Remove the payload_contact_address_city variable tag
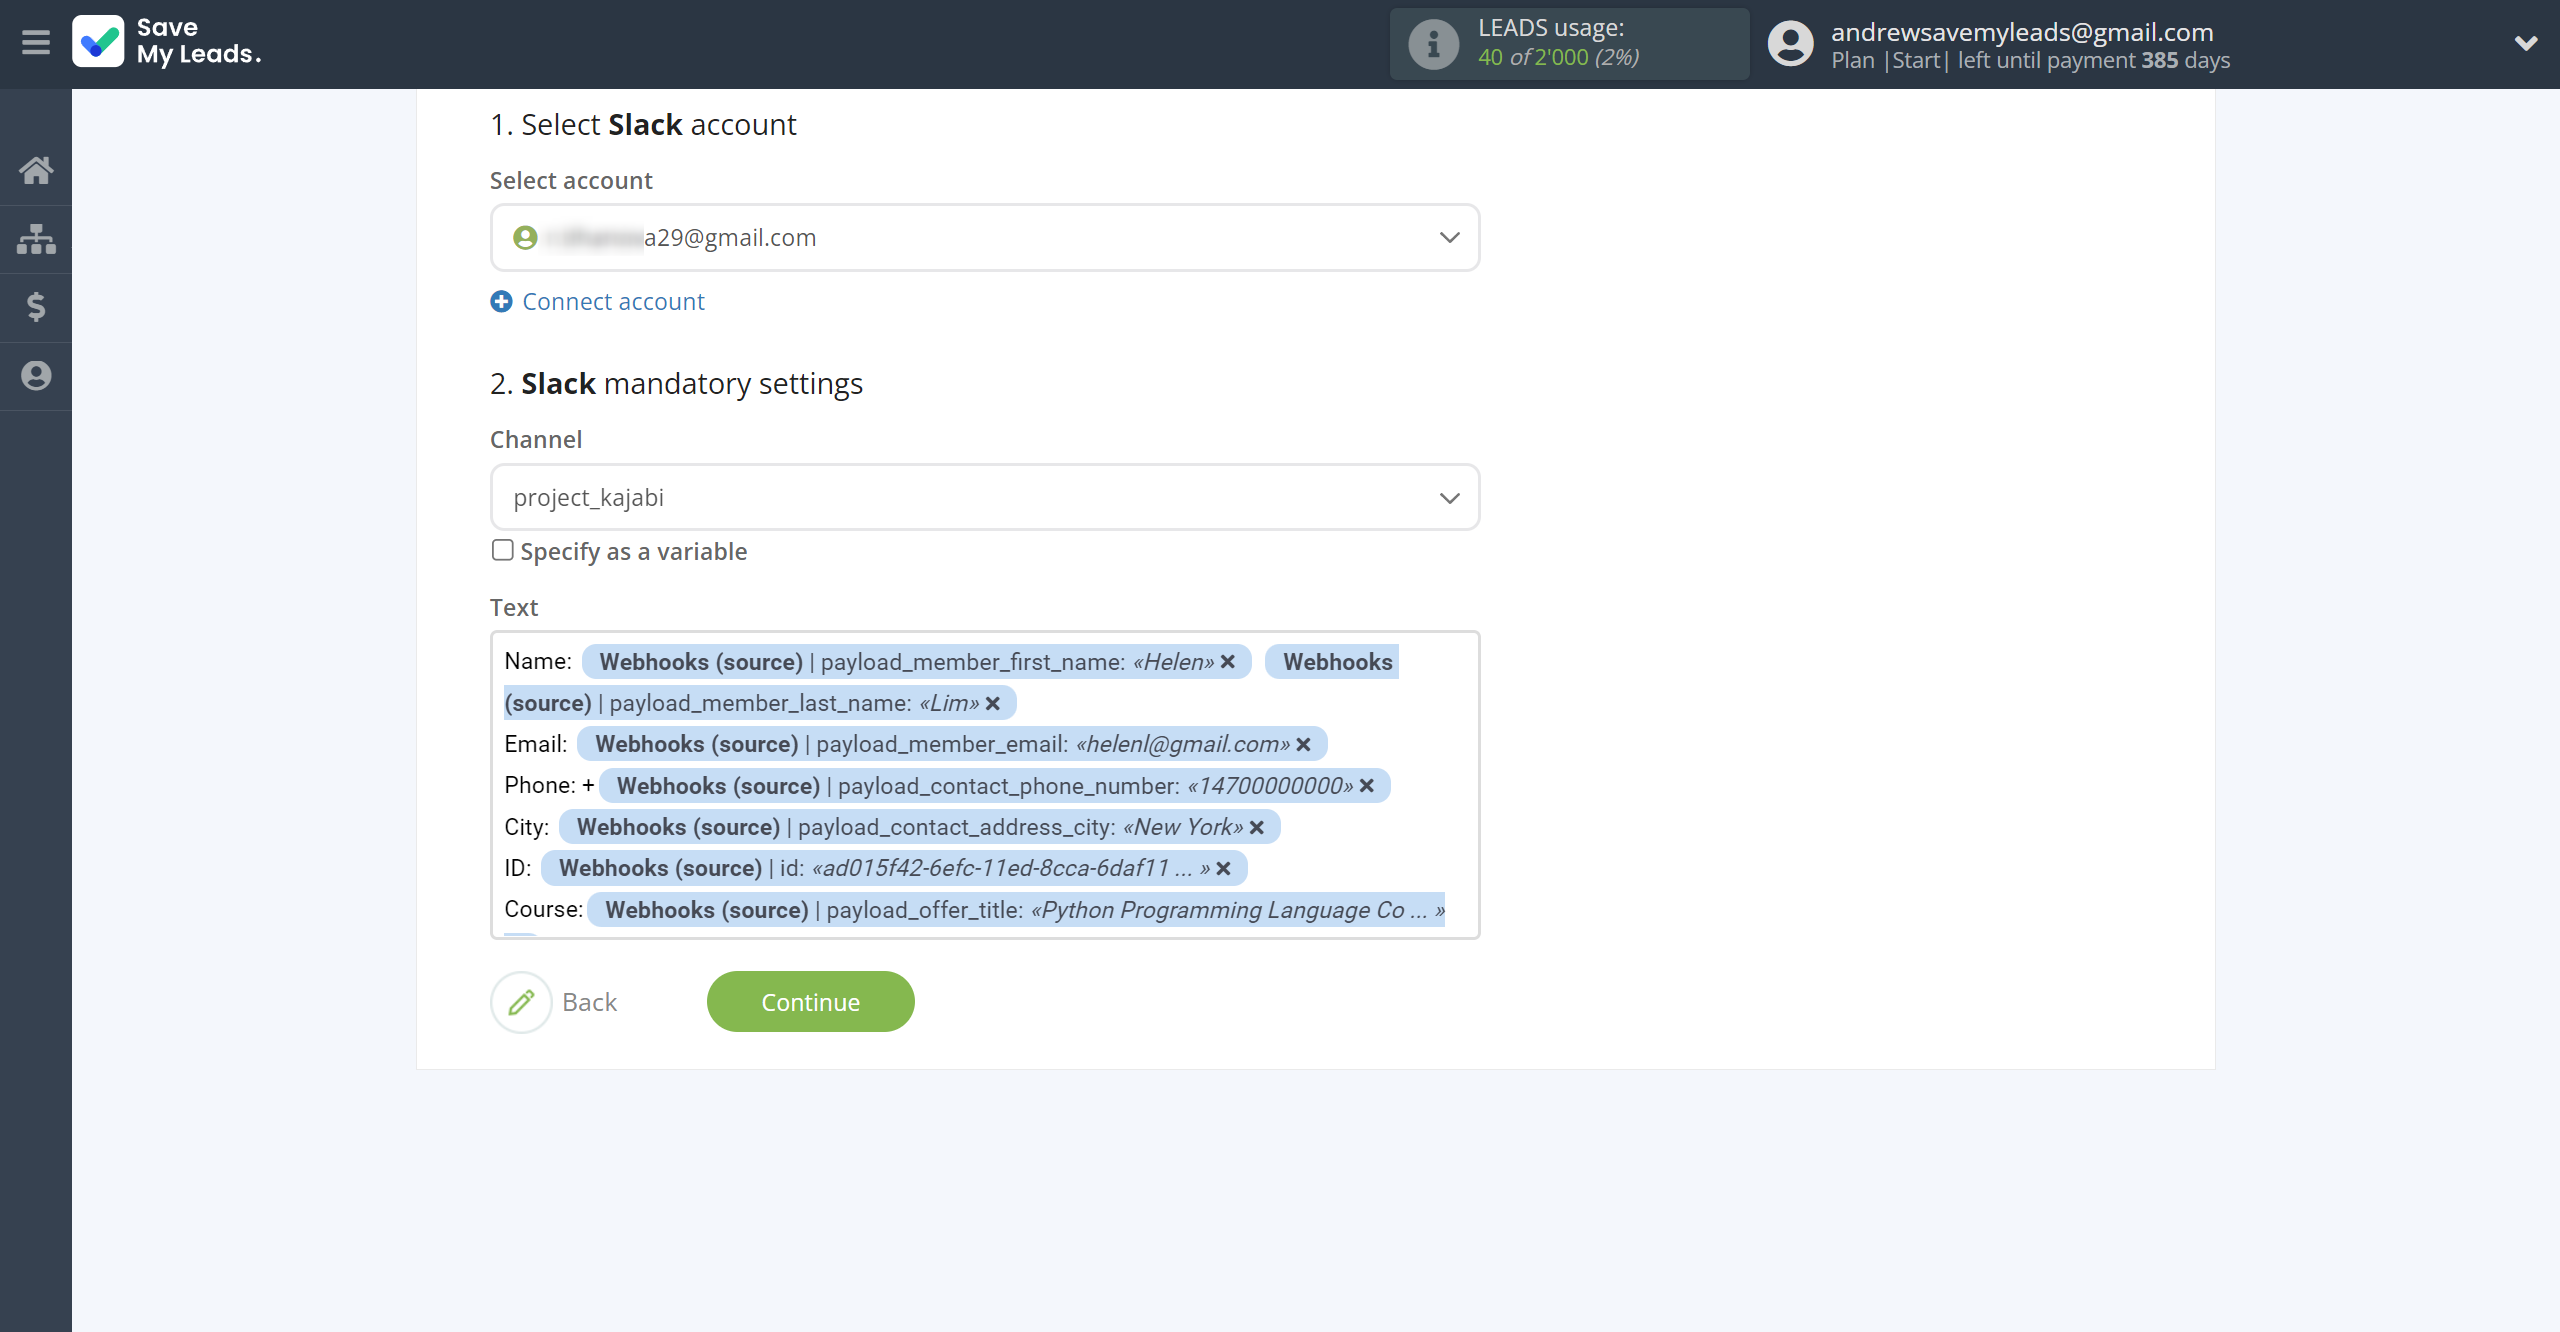This screenshot has width=2560, height=1332. click(1257, 828)
